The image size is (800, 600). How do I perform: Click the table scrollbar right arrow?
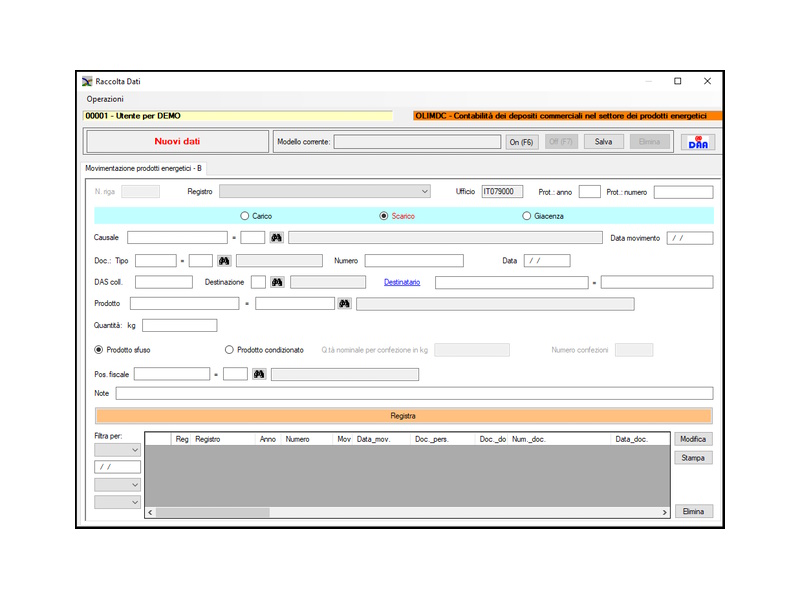664,512
